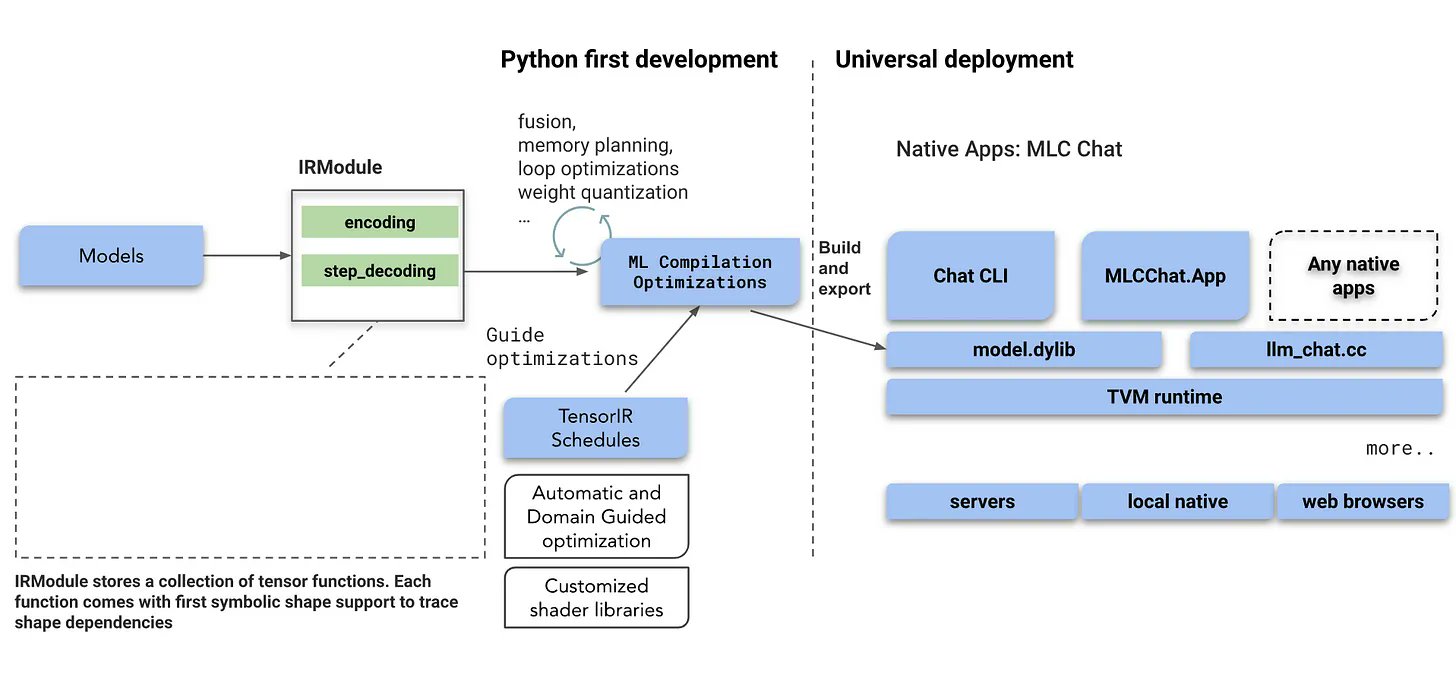
Task: Select the Any native apps dashed block
Action: point(1352,276)
